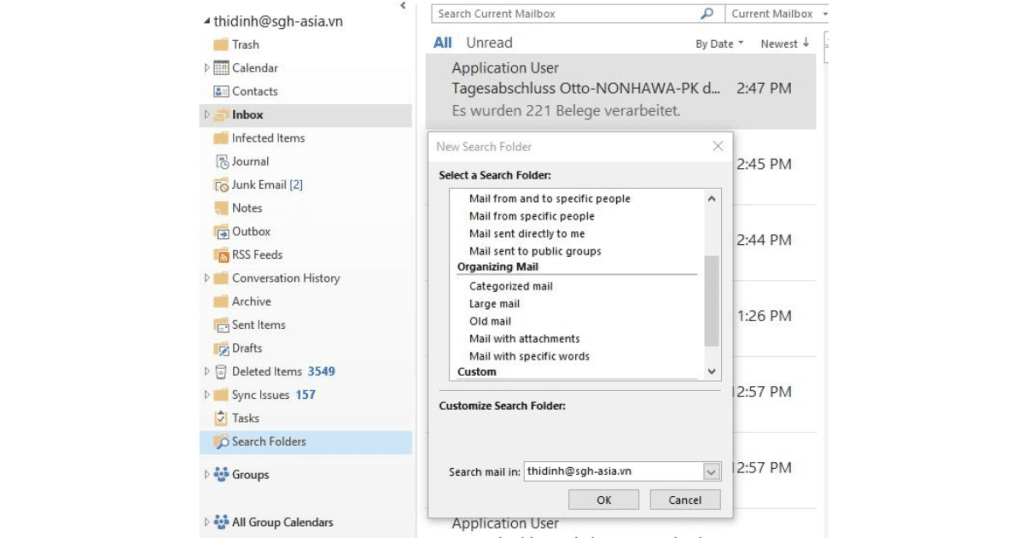Open the Tagesabschluss Otto-NONHAWA-PK email

[620, 91]
